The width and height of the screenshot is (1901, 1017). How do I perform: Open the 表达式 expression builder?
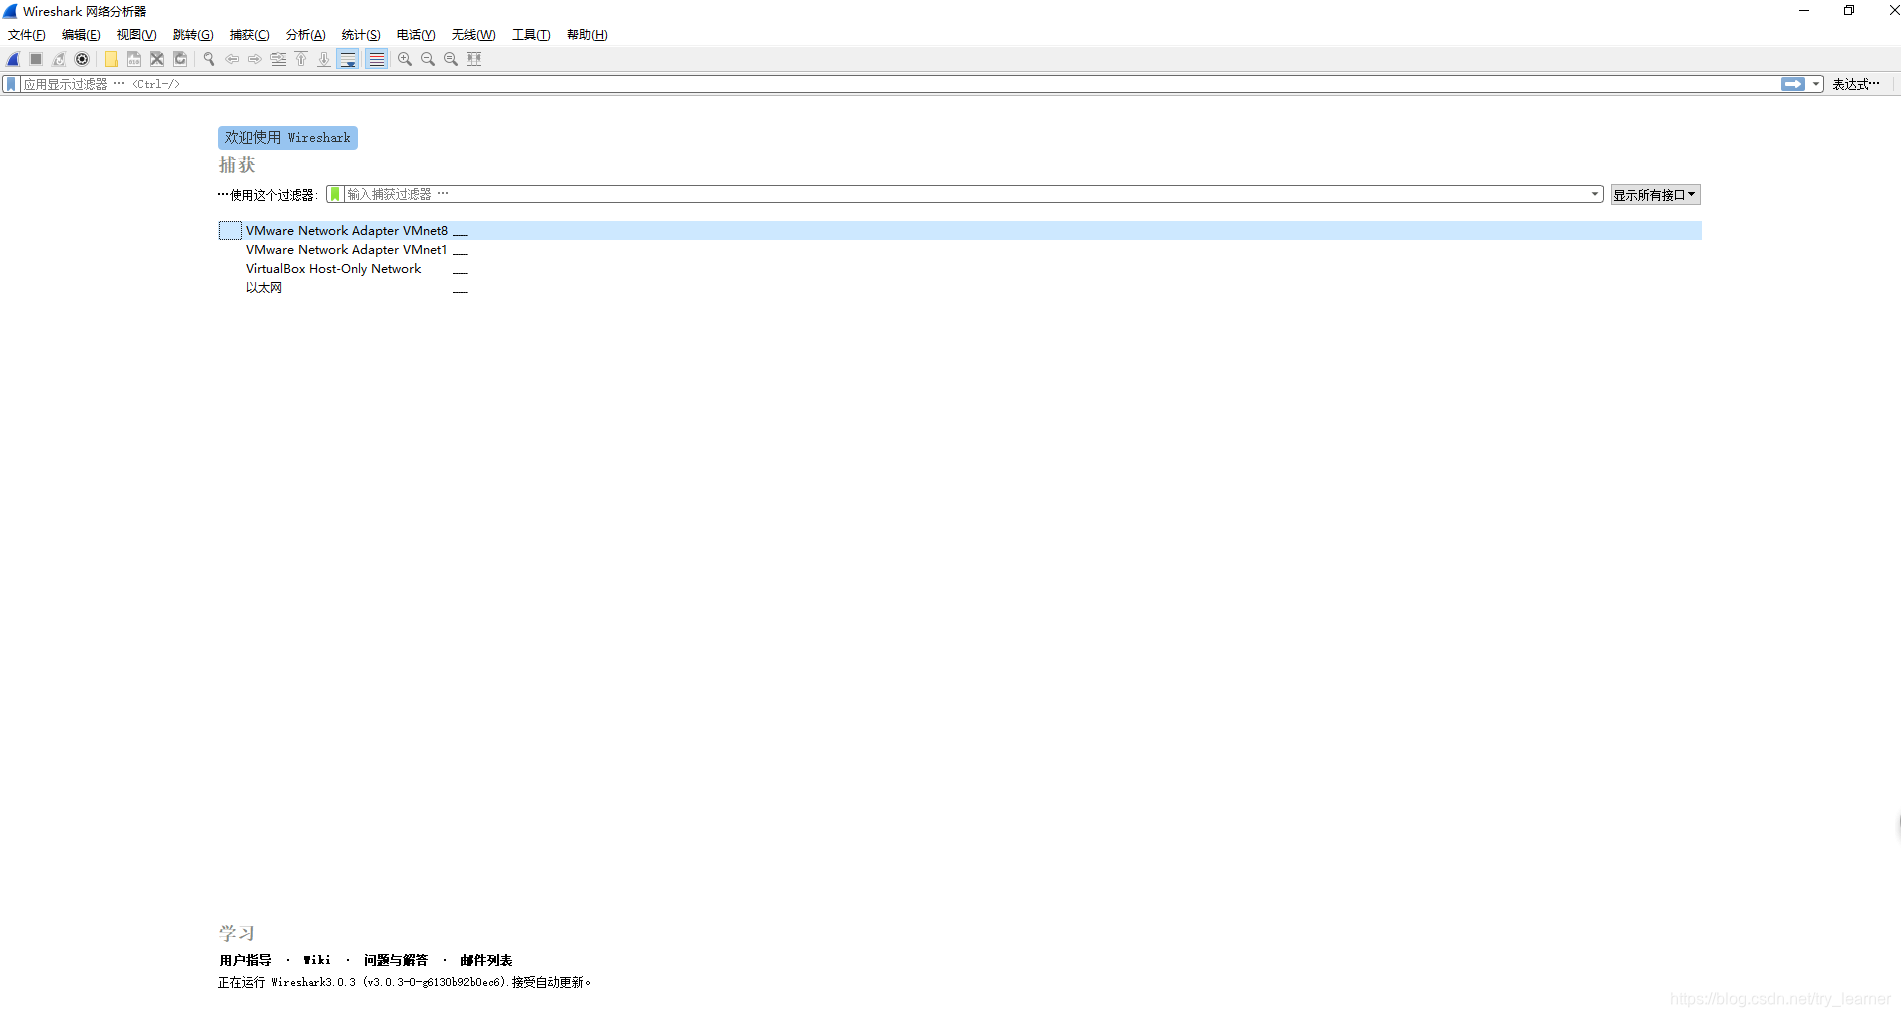point(1856,84)
